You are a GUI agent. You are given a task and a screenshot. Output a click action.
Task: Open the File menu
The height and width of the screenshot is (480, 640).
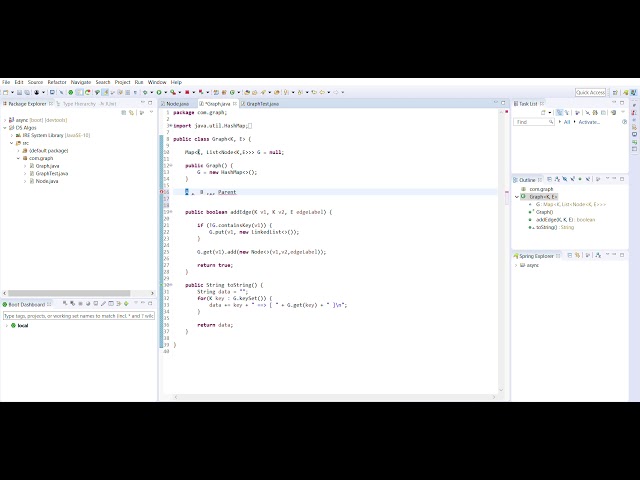pyautogui.click(x=6, y=82)
